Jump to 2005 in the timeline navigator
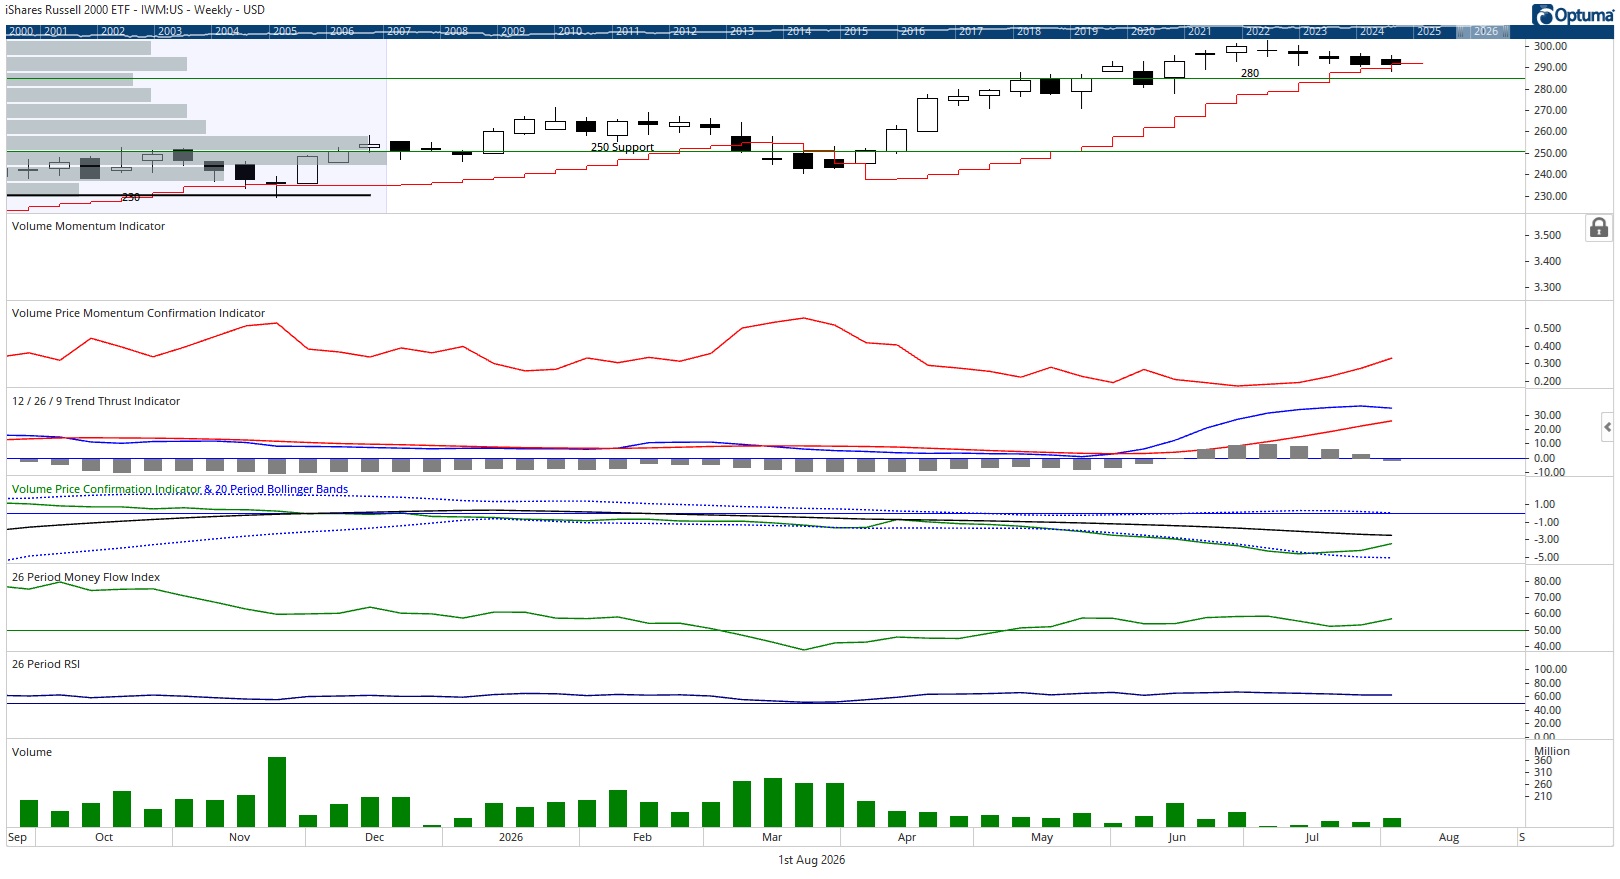 (285, 32)
